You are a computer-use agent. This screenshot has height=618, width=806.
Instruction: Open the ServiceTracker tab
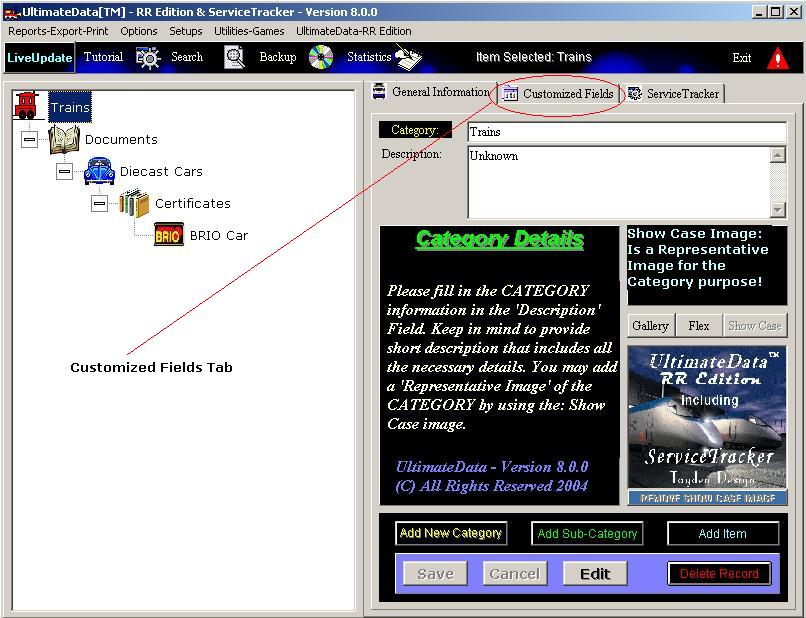tap(674, 94)
